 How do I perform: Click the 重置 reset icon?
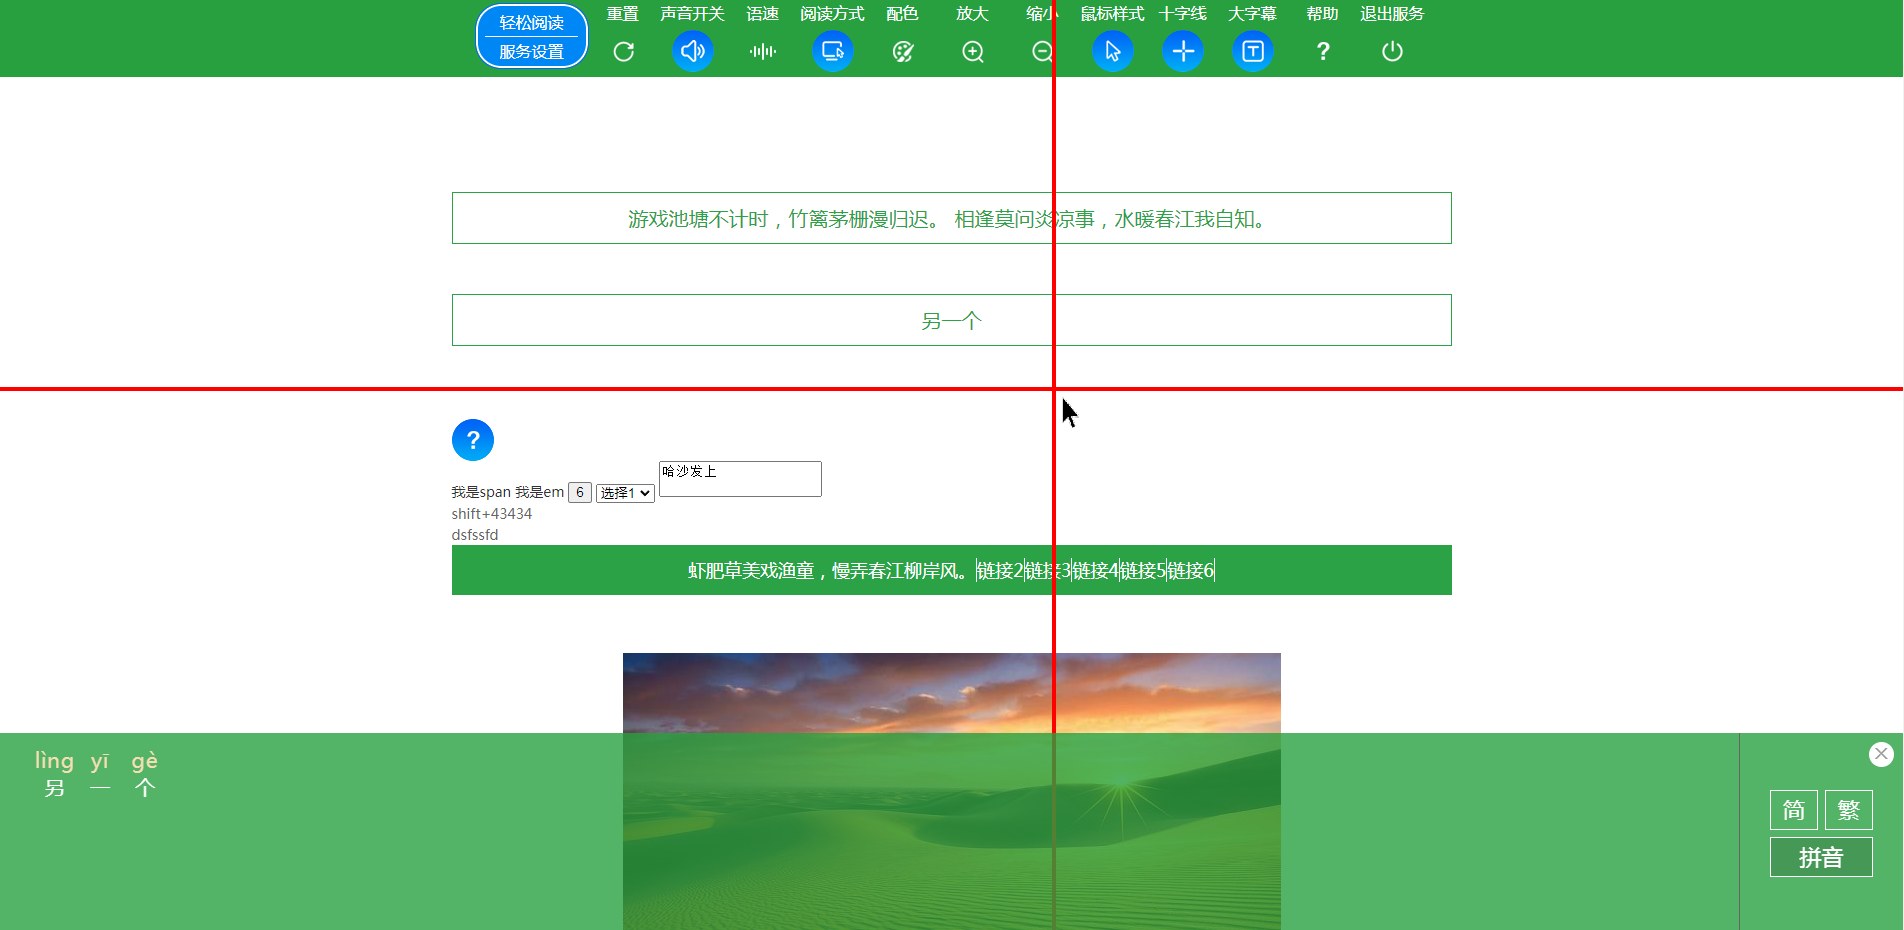point(623,51)
